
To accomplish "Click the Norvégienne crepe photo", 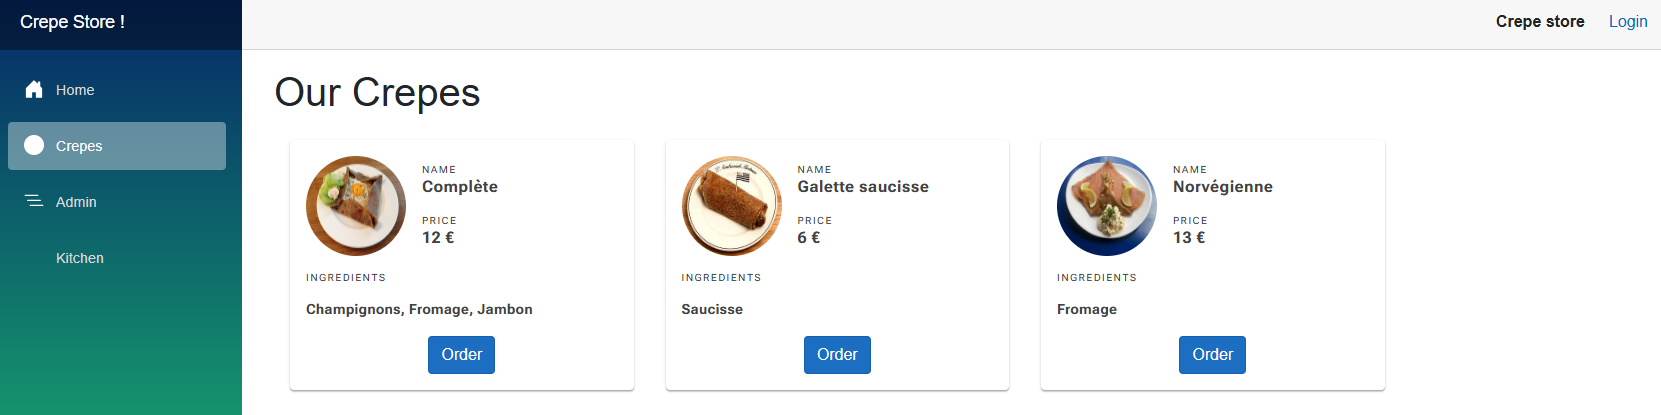I will (1107, 206).
